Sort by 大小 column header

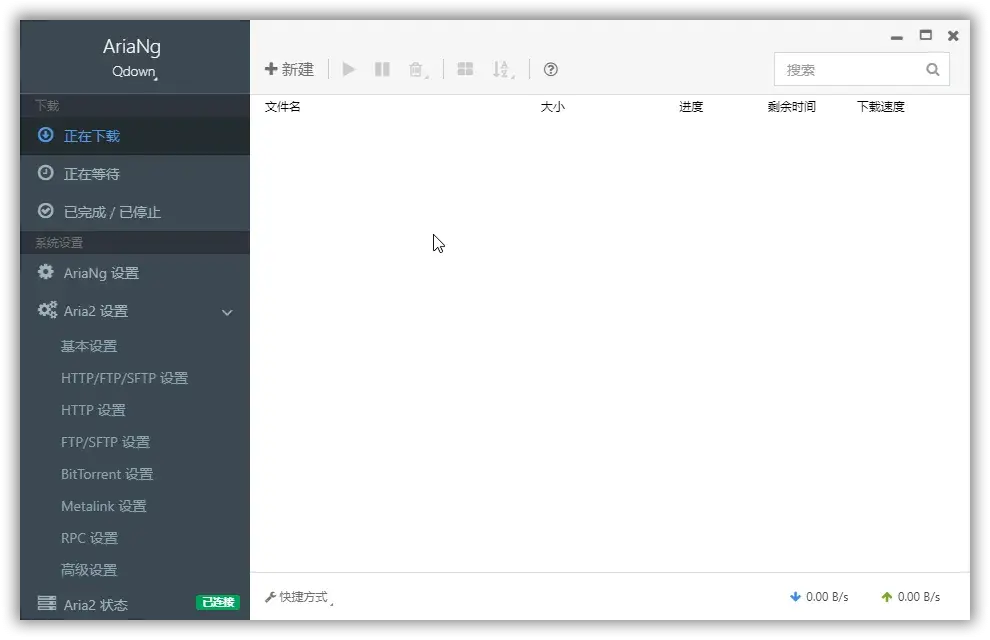(552, 107)
